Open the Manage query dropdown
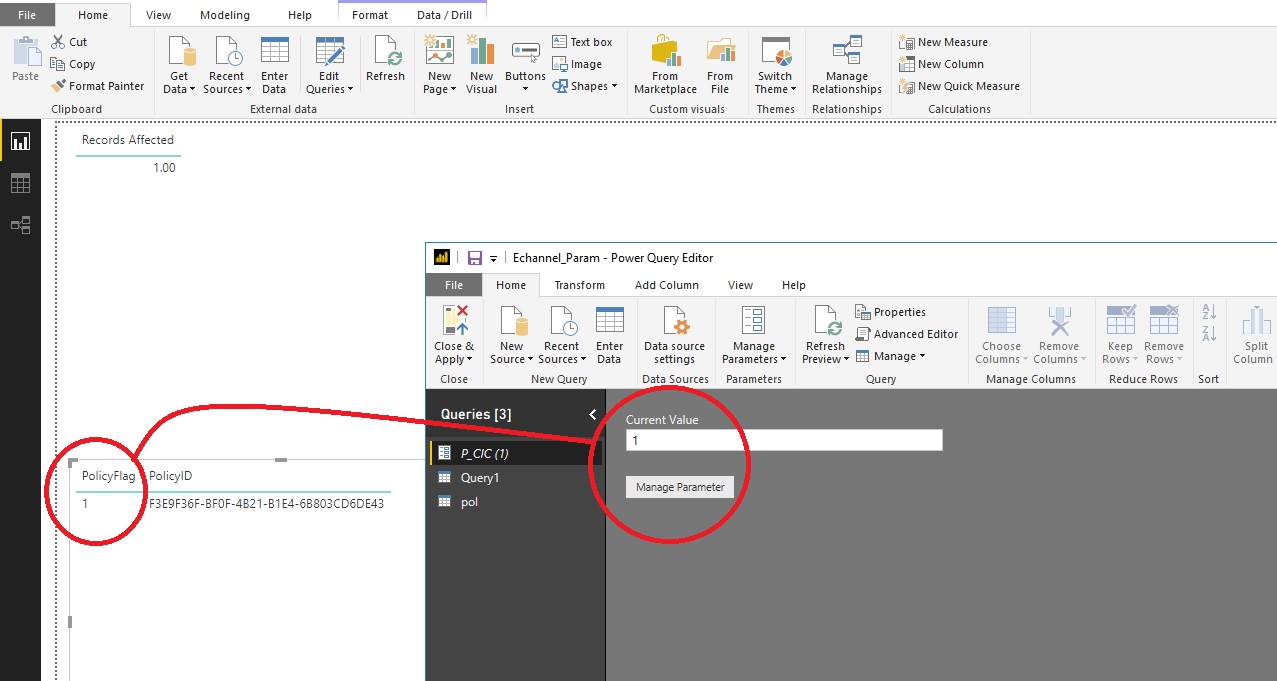 (890, 356)
